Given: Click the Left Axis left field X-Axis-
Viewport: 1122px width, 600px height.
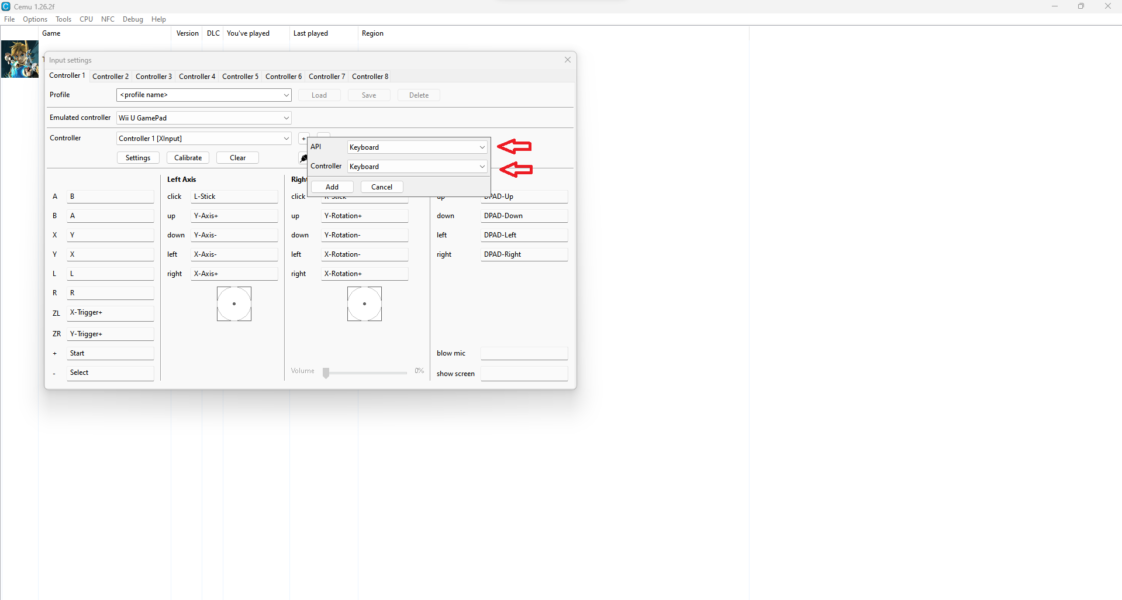Looking at the screenshot, I should click(234, 255).
